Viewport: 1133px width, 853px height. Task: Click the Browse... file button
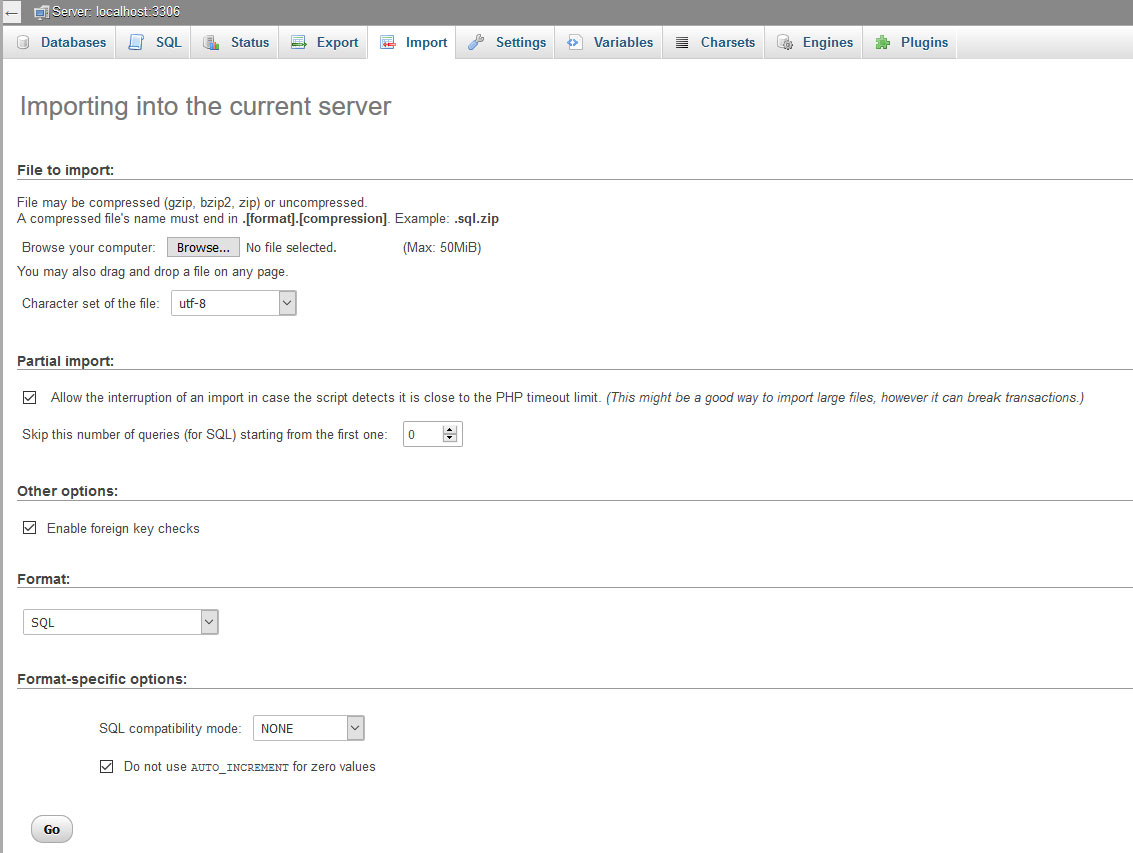pyautogui.click(x=203, y=247)
